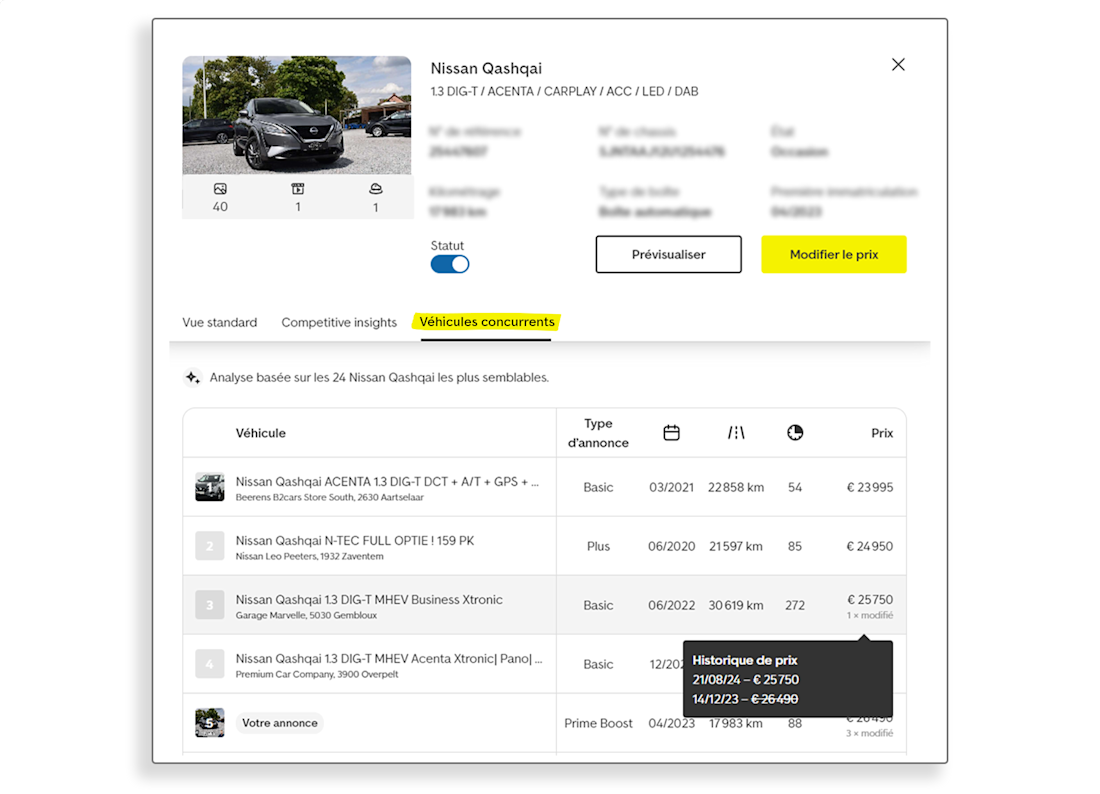The image size is (1100, 794).
Task: Click thumbnail of Votre annonce row 5
Action: (x=210, y=723)
